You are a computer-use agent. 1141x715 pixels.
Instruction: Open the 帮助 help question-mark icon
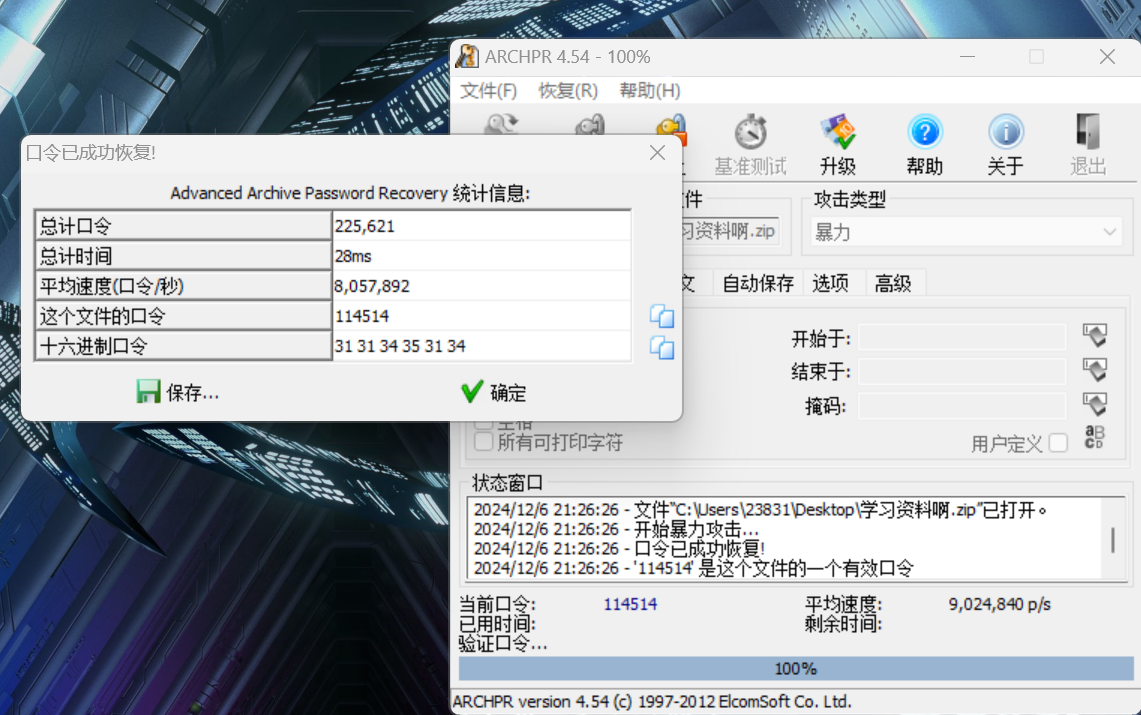925,132
